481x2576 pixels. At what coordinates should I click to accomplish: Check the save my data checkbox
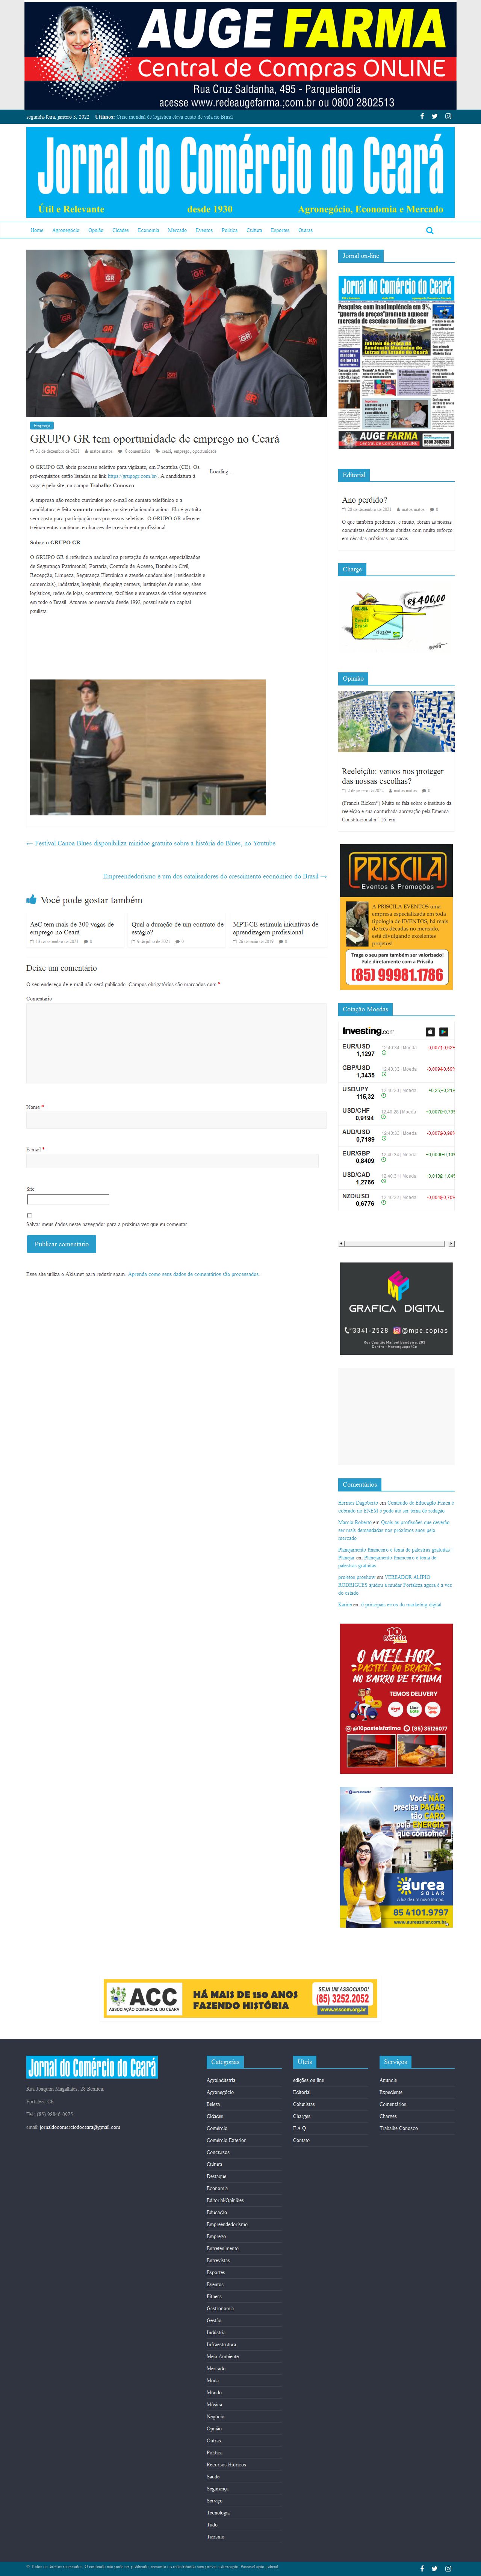pos(29,1215)
